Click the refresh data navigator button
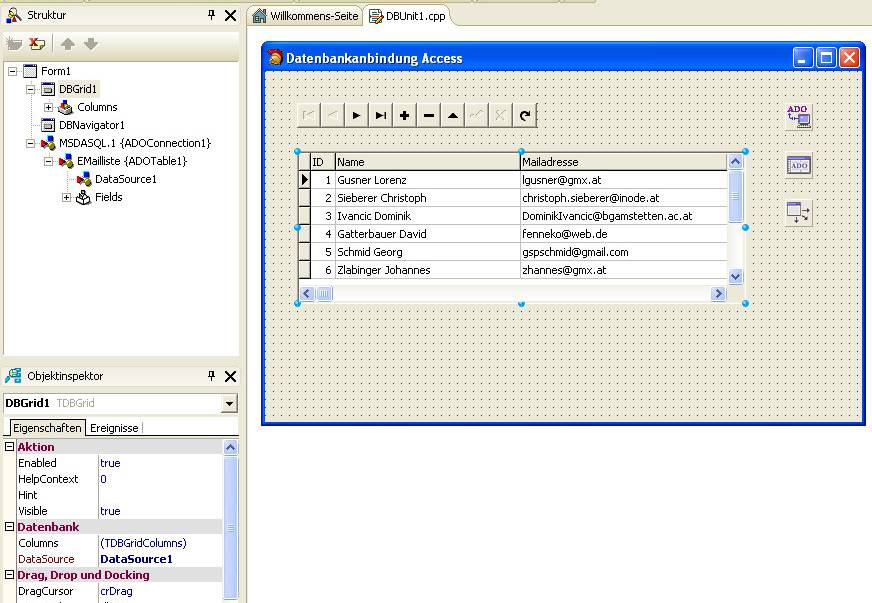Image resolution: width=872 pixels, height=603 pixels. (525, 116)
